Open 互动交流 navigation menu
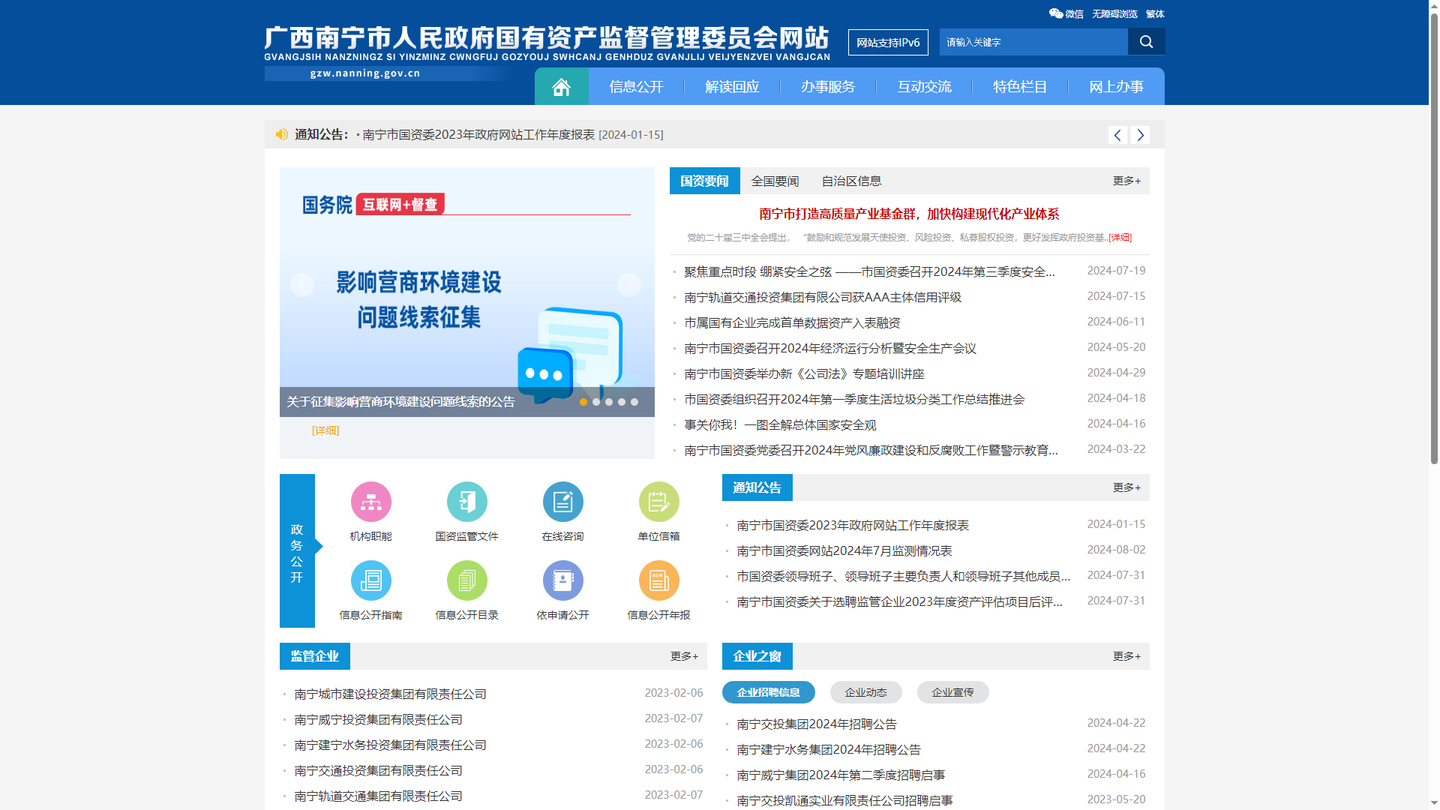The height and width of the screenshot is (810, 1440). 924,87
